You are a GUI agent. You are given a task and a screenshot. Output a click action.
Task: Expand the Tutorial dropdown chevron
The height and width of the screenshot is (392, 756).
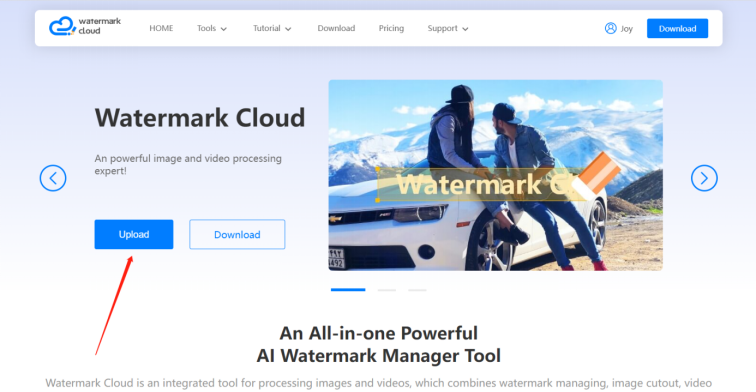[288, 29]
